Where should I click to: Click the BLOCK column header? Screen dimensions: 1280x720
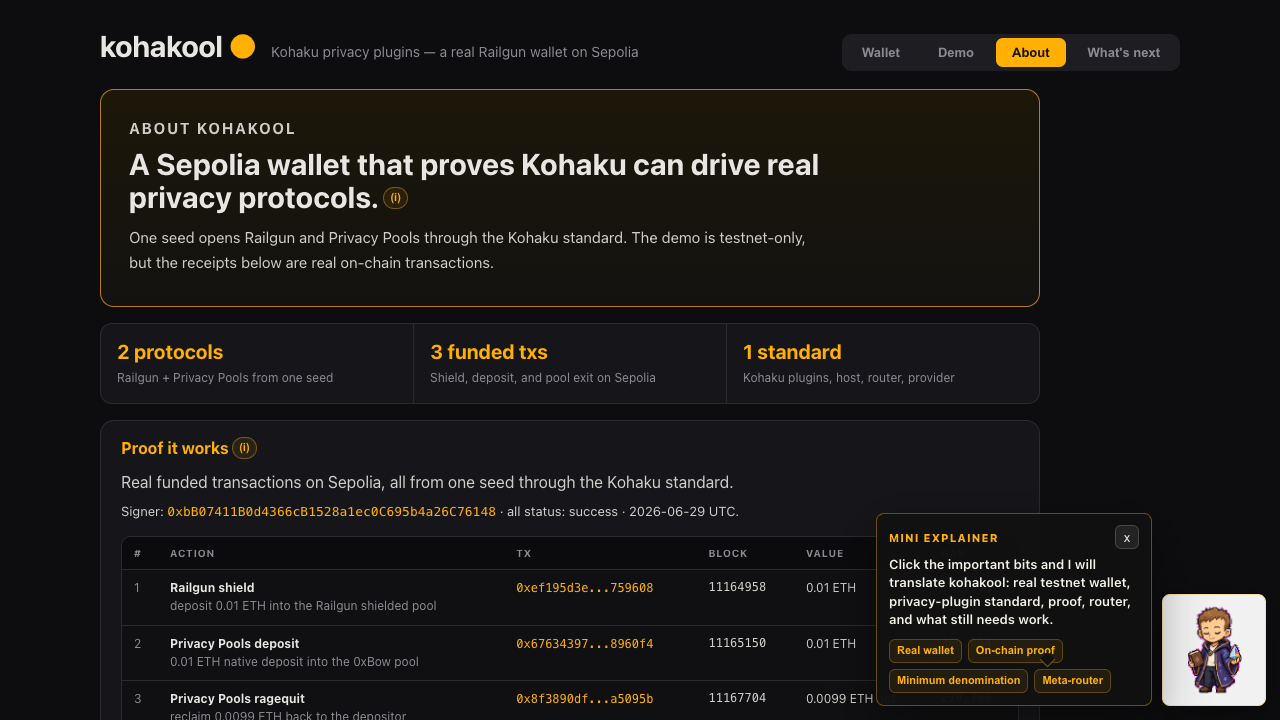click(x=728, y=554)
